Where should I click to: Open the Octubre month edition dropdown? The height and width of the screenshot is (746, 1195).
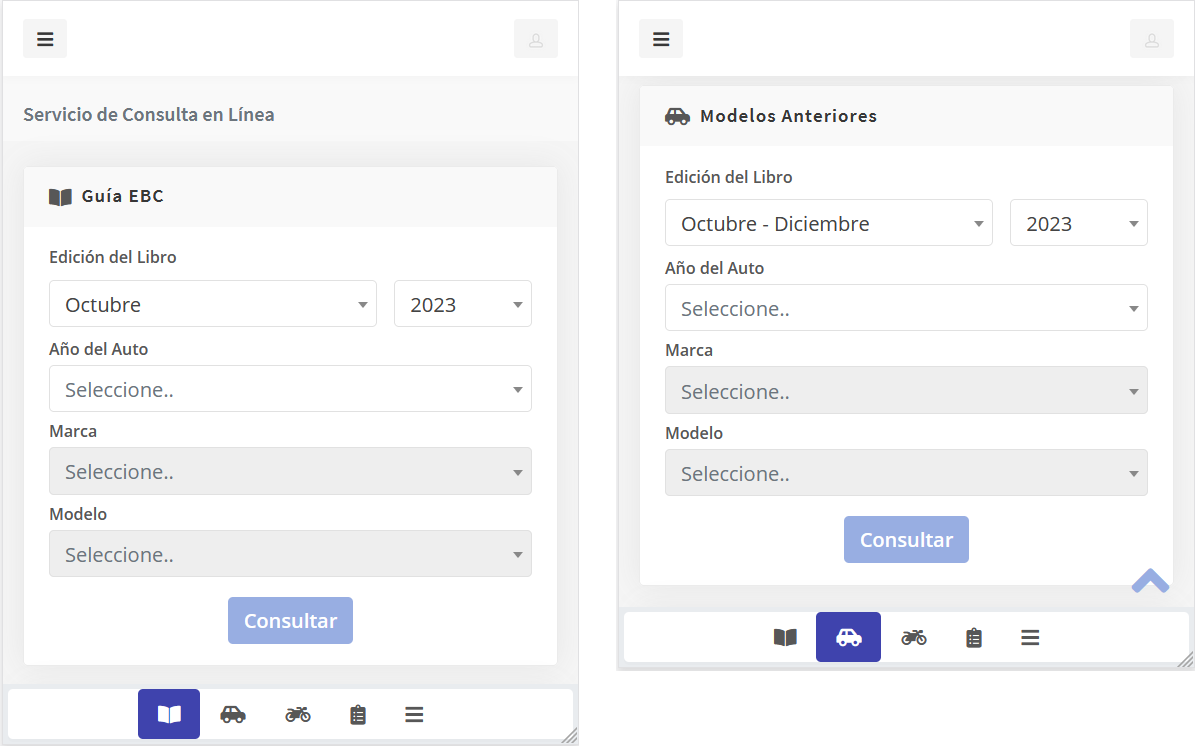click(213, 304)
